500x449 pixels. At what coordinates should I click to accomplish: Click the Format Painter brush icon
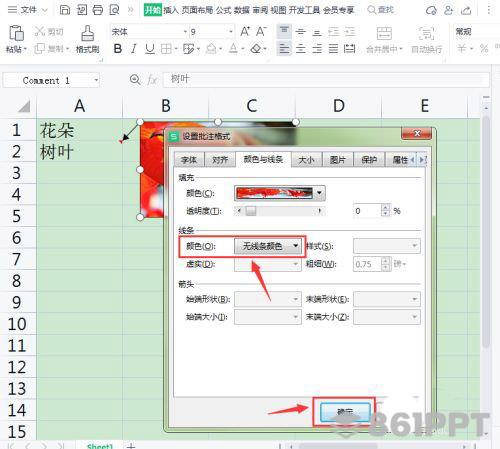click(x=87, y=33)
